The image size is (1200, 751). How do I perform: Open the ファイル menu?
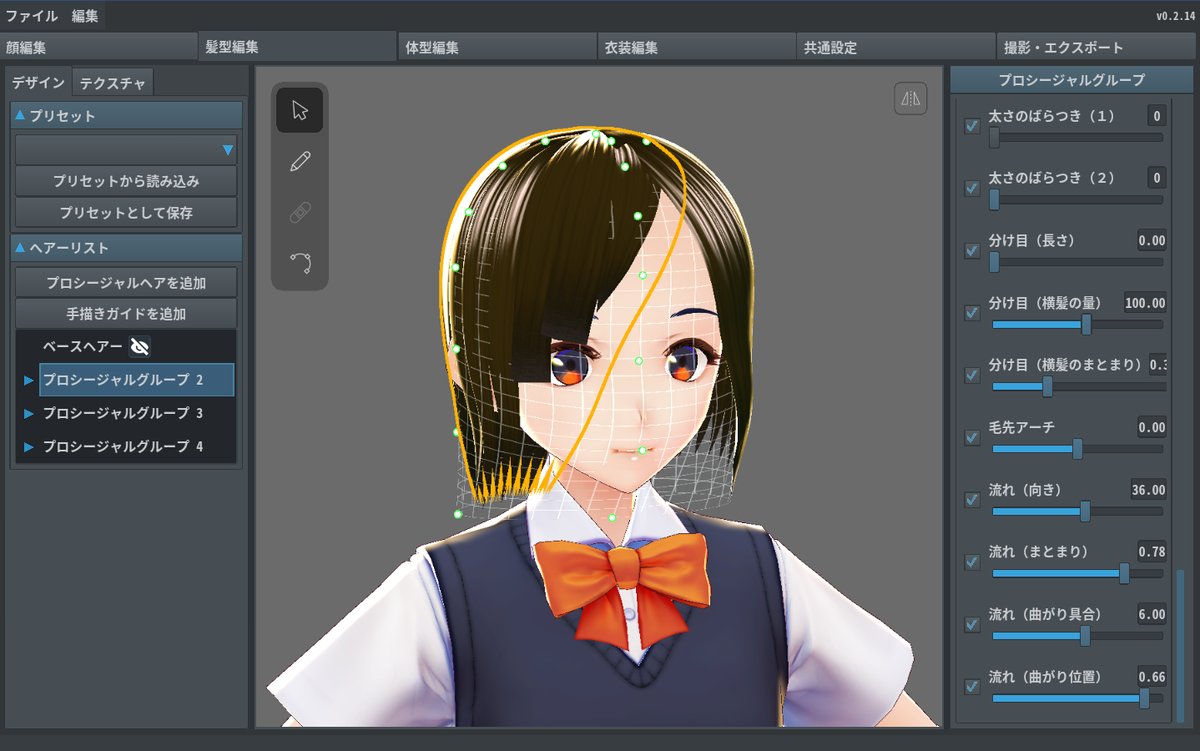click(32, 15)
